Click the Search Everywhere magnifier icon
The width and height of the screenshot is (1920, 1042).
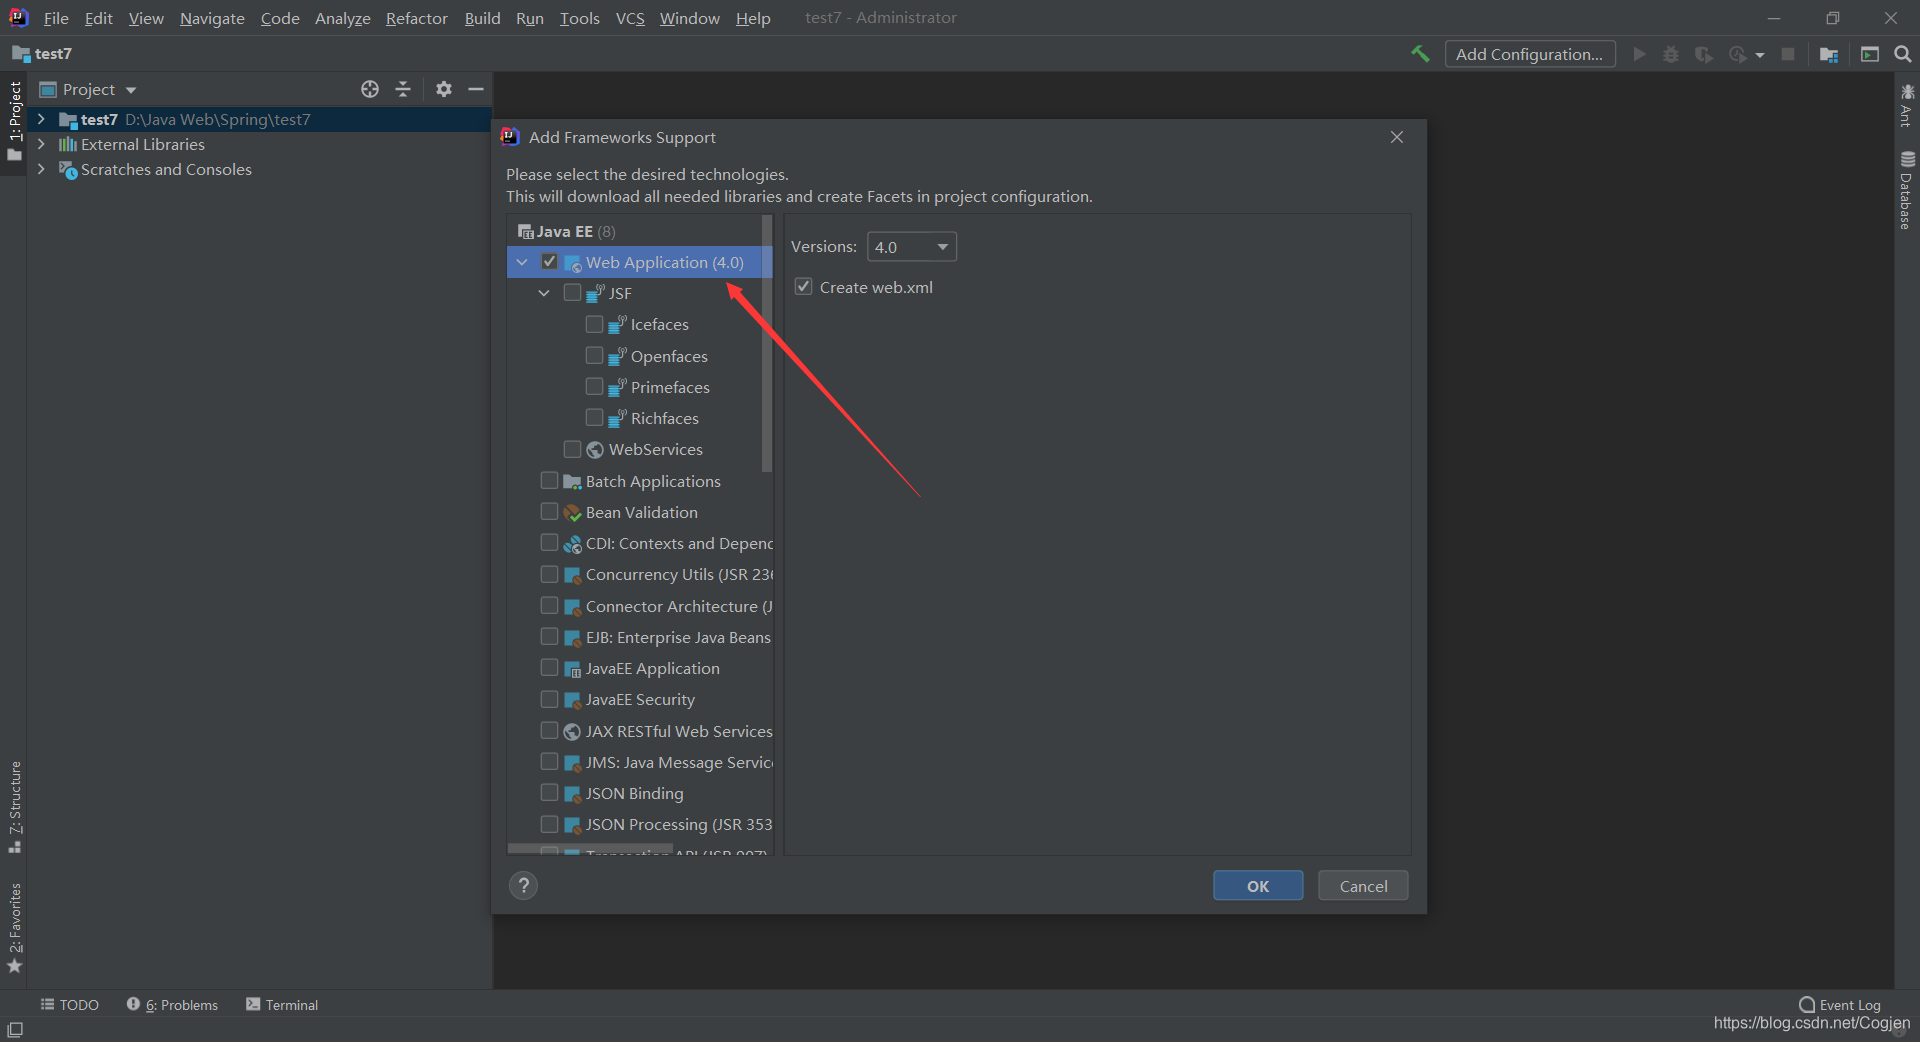click(x=1903, y=54)
